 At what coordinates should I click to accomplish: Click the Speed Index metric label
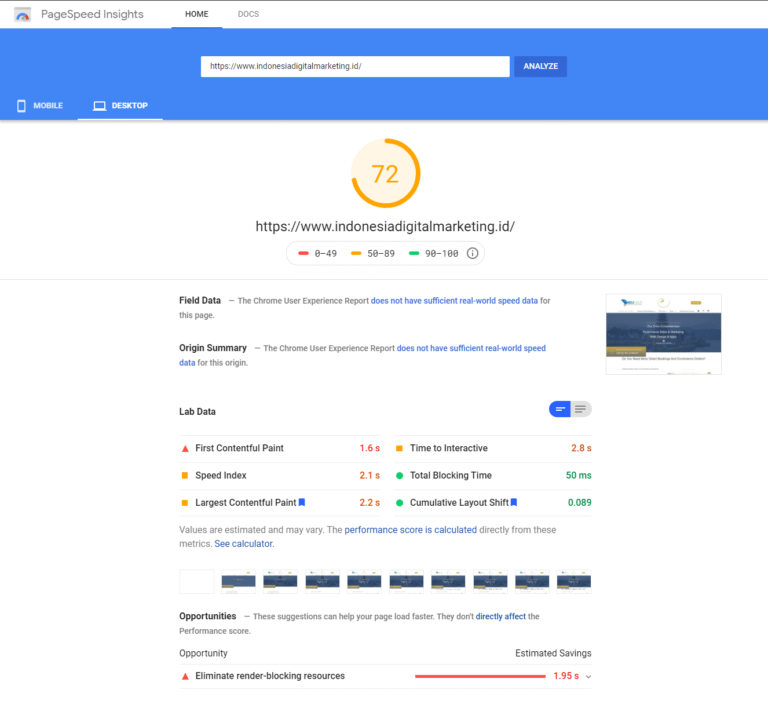221,475
